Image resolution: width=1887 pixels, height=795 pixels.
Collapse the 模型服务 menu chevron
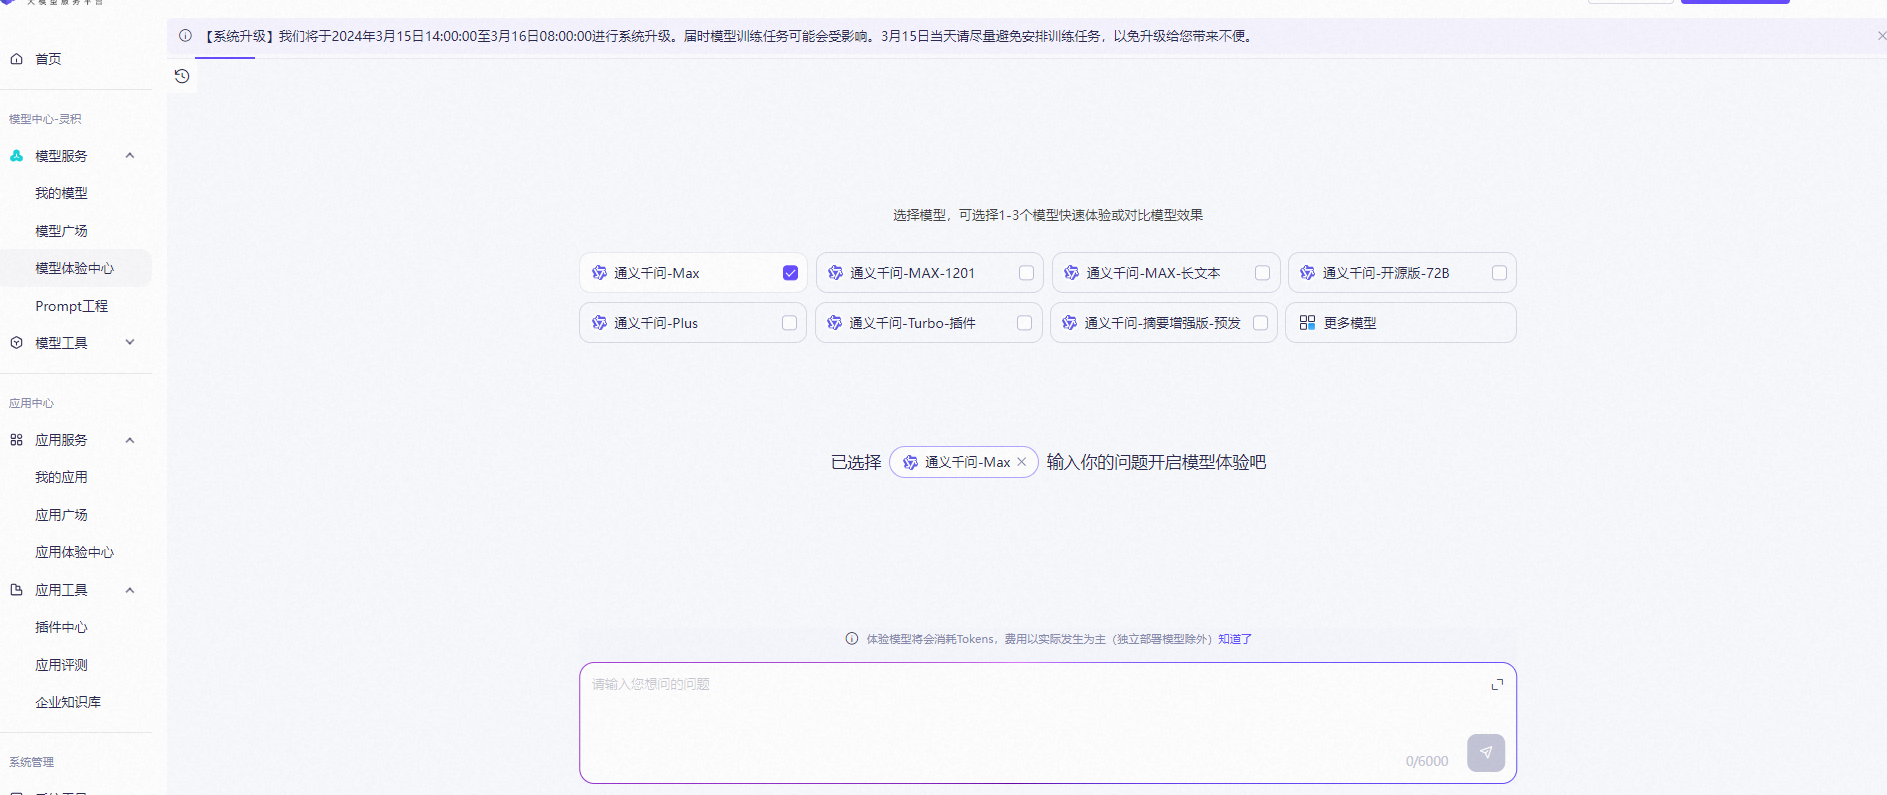coord(130,156)
